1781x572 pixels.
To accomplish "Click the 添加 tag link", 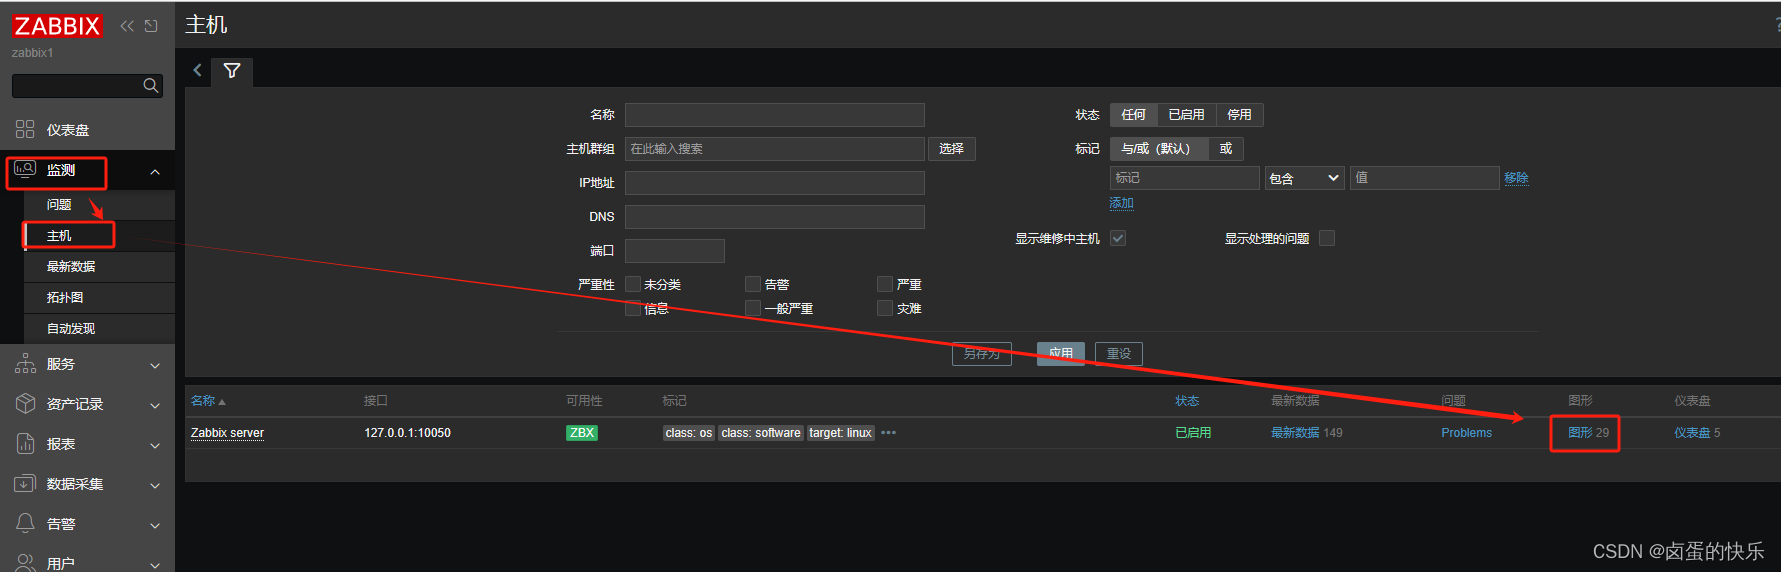I will point(1121,203).
